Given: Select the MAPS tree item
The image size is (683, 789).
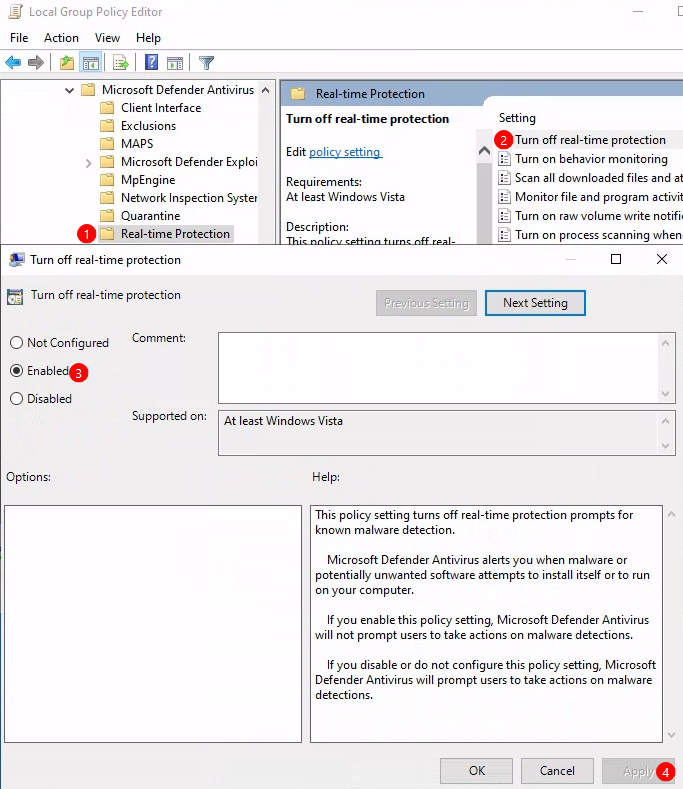Looking at the screenshot, I should pyautogui.click(x=137, y=144).
